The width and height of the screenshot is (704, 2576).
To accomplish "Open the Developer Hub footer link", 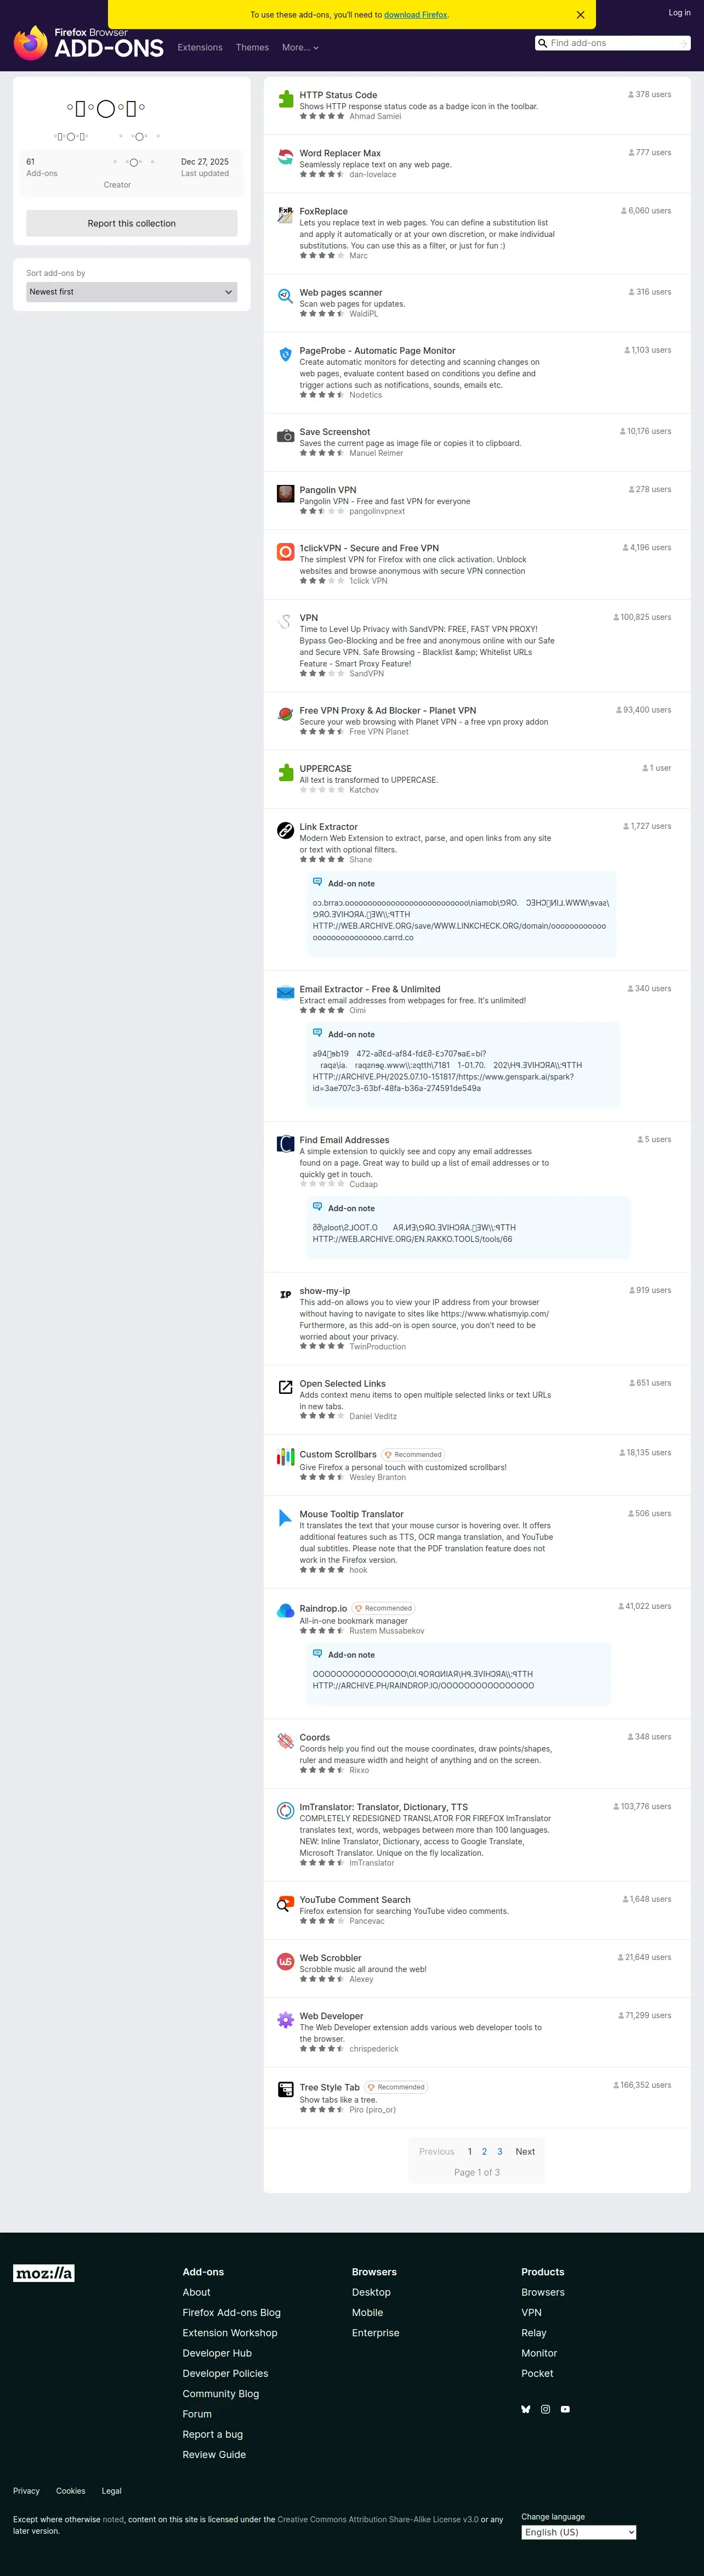I will click(x=217, y=2353).
